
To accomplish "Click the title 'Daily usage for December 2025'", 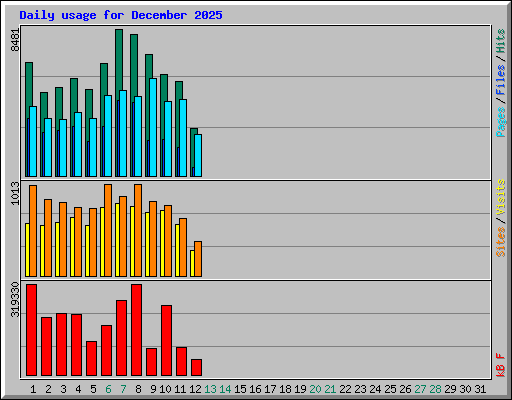I will click(121, 15).
